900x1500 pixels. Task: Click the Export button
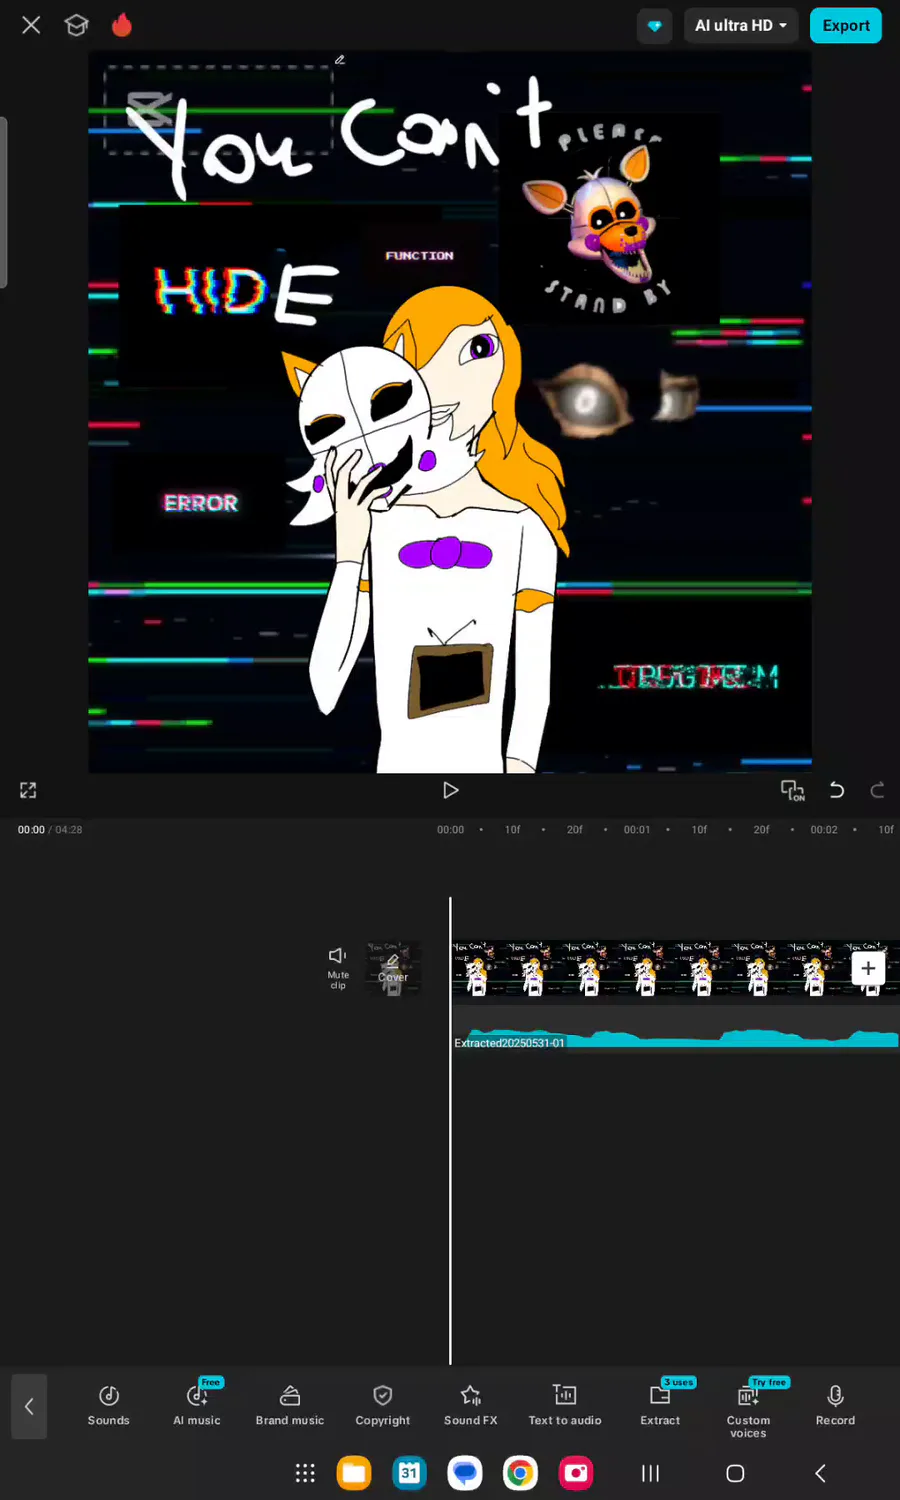click(x=846, y=26)
